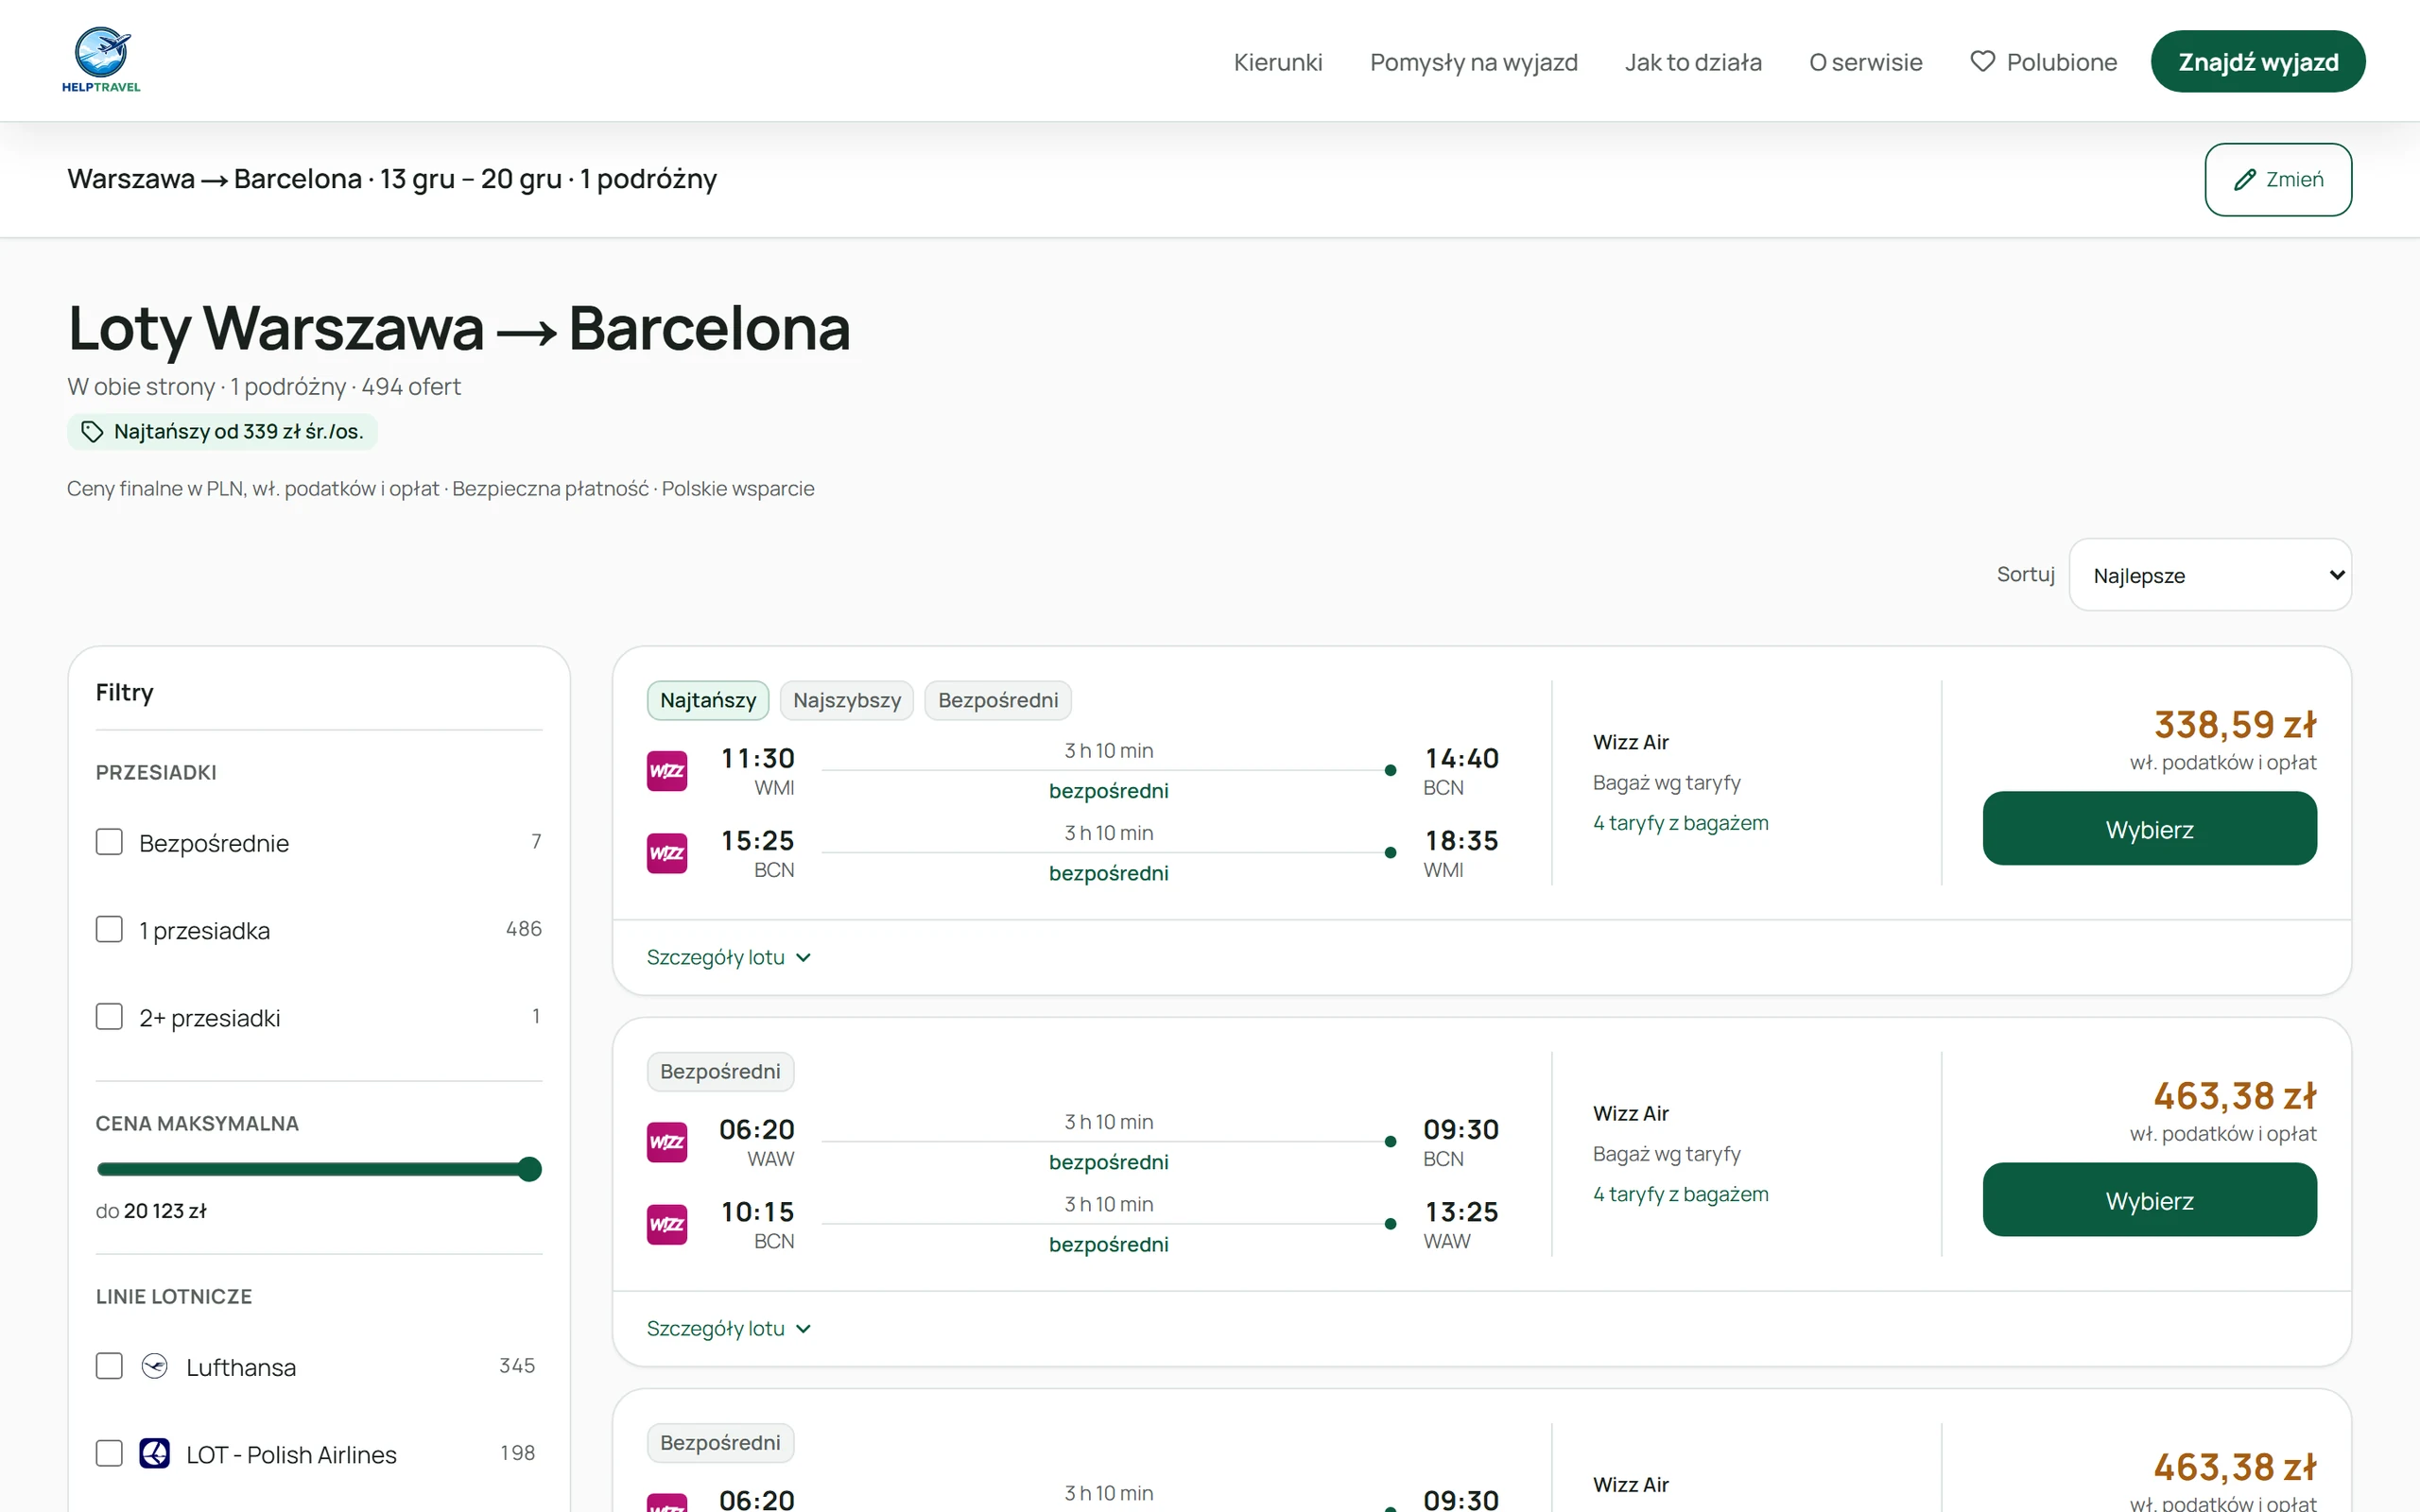Open 4 taryfy z bagażem for 11:30 flight
The width and height of the screenshot is (2420, 1512).
coord(1680,823)
